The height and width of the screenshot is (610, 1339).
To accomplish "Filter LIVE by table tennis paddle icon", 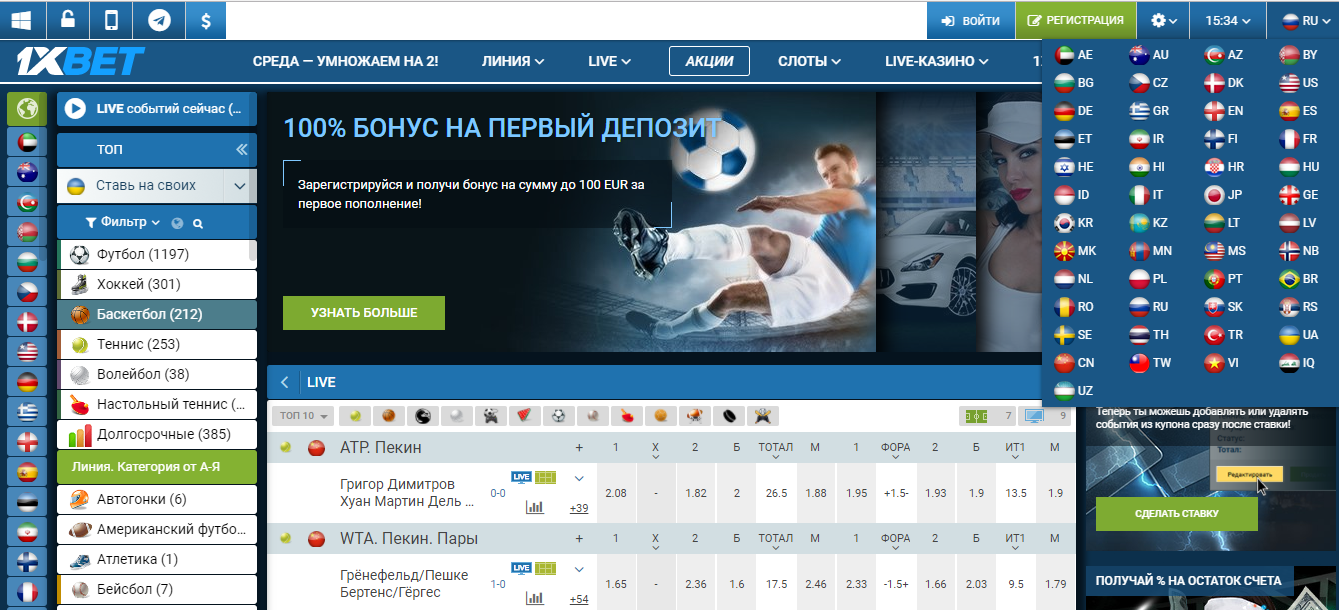I will [627, 415].
